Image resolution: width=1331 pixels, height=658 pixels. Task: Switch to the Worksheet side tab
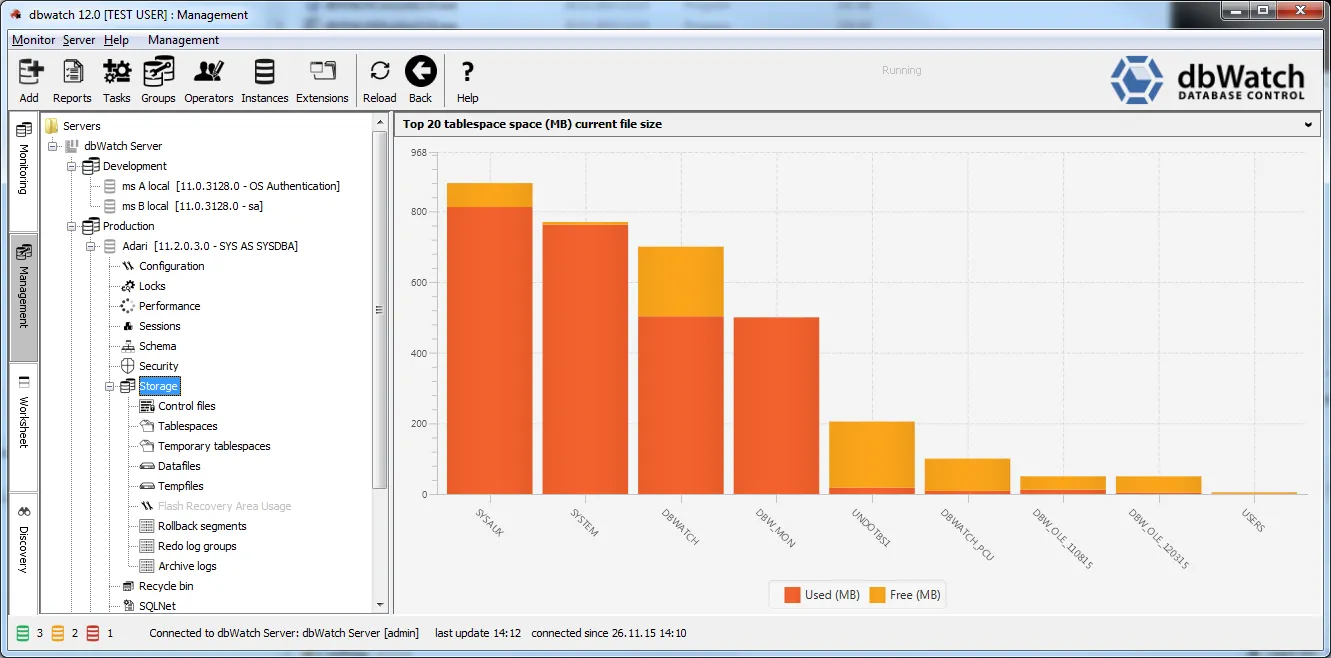click(x=24, y=412)
